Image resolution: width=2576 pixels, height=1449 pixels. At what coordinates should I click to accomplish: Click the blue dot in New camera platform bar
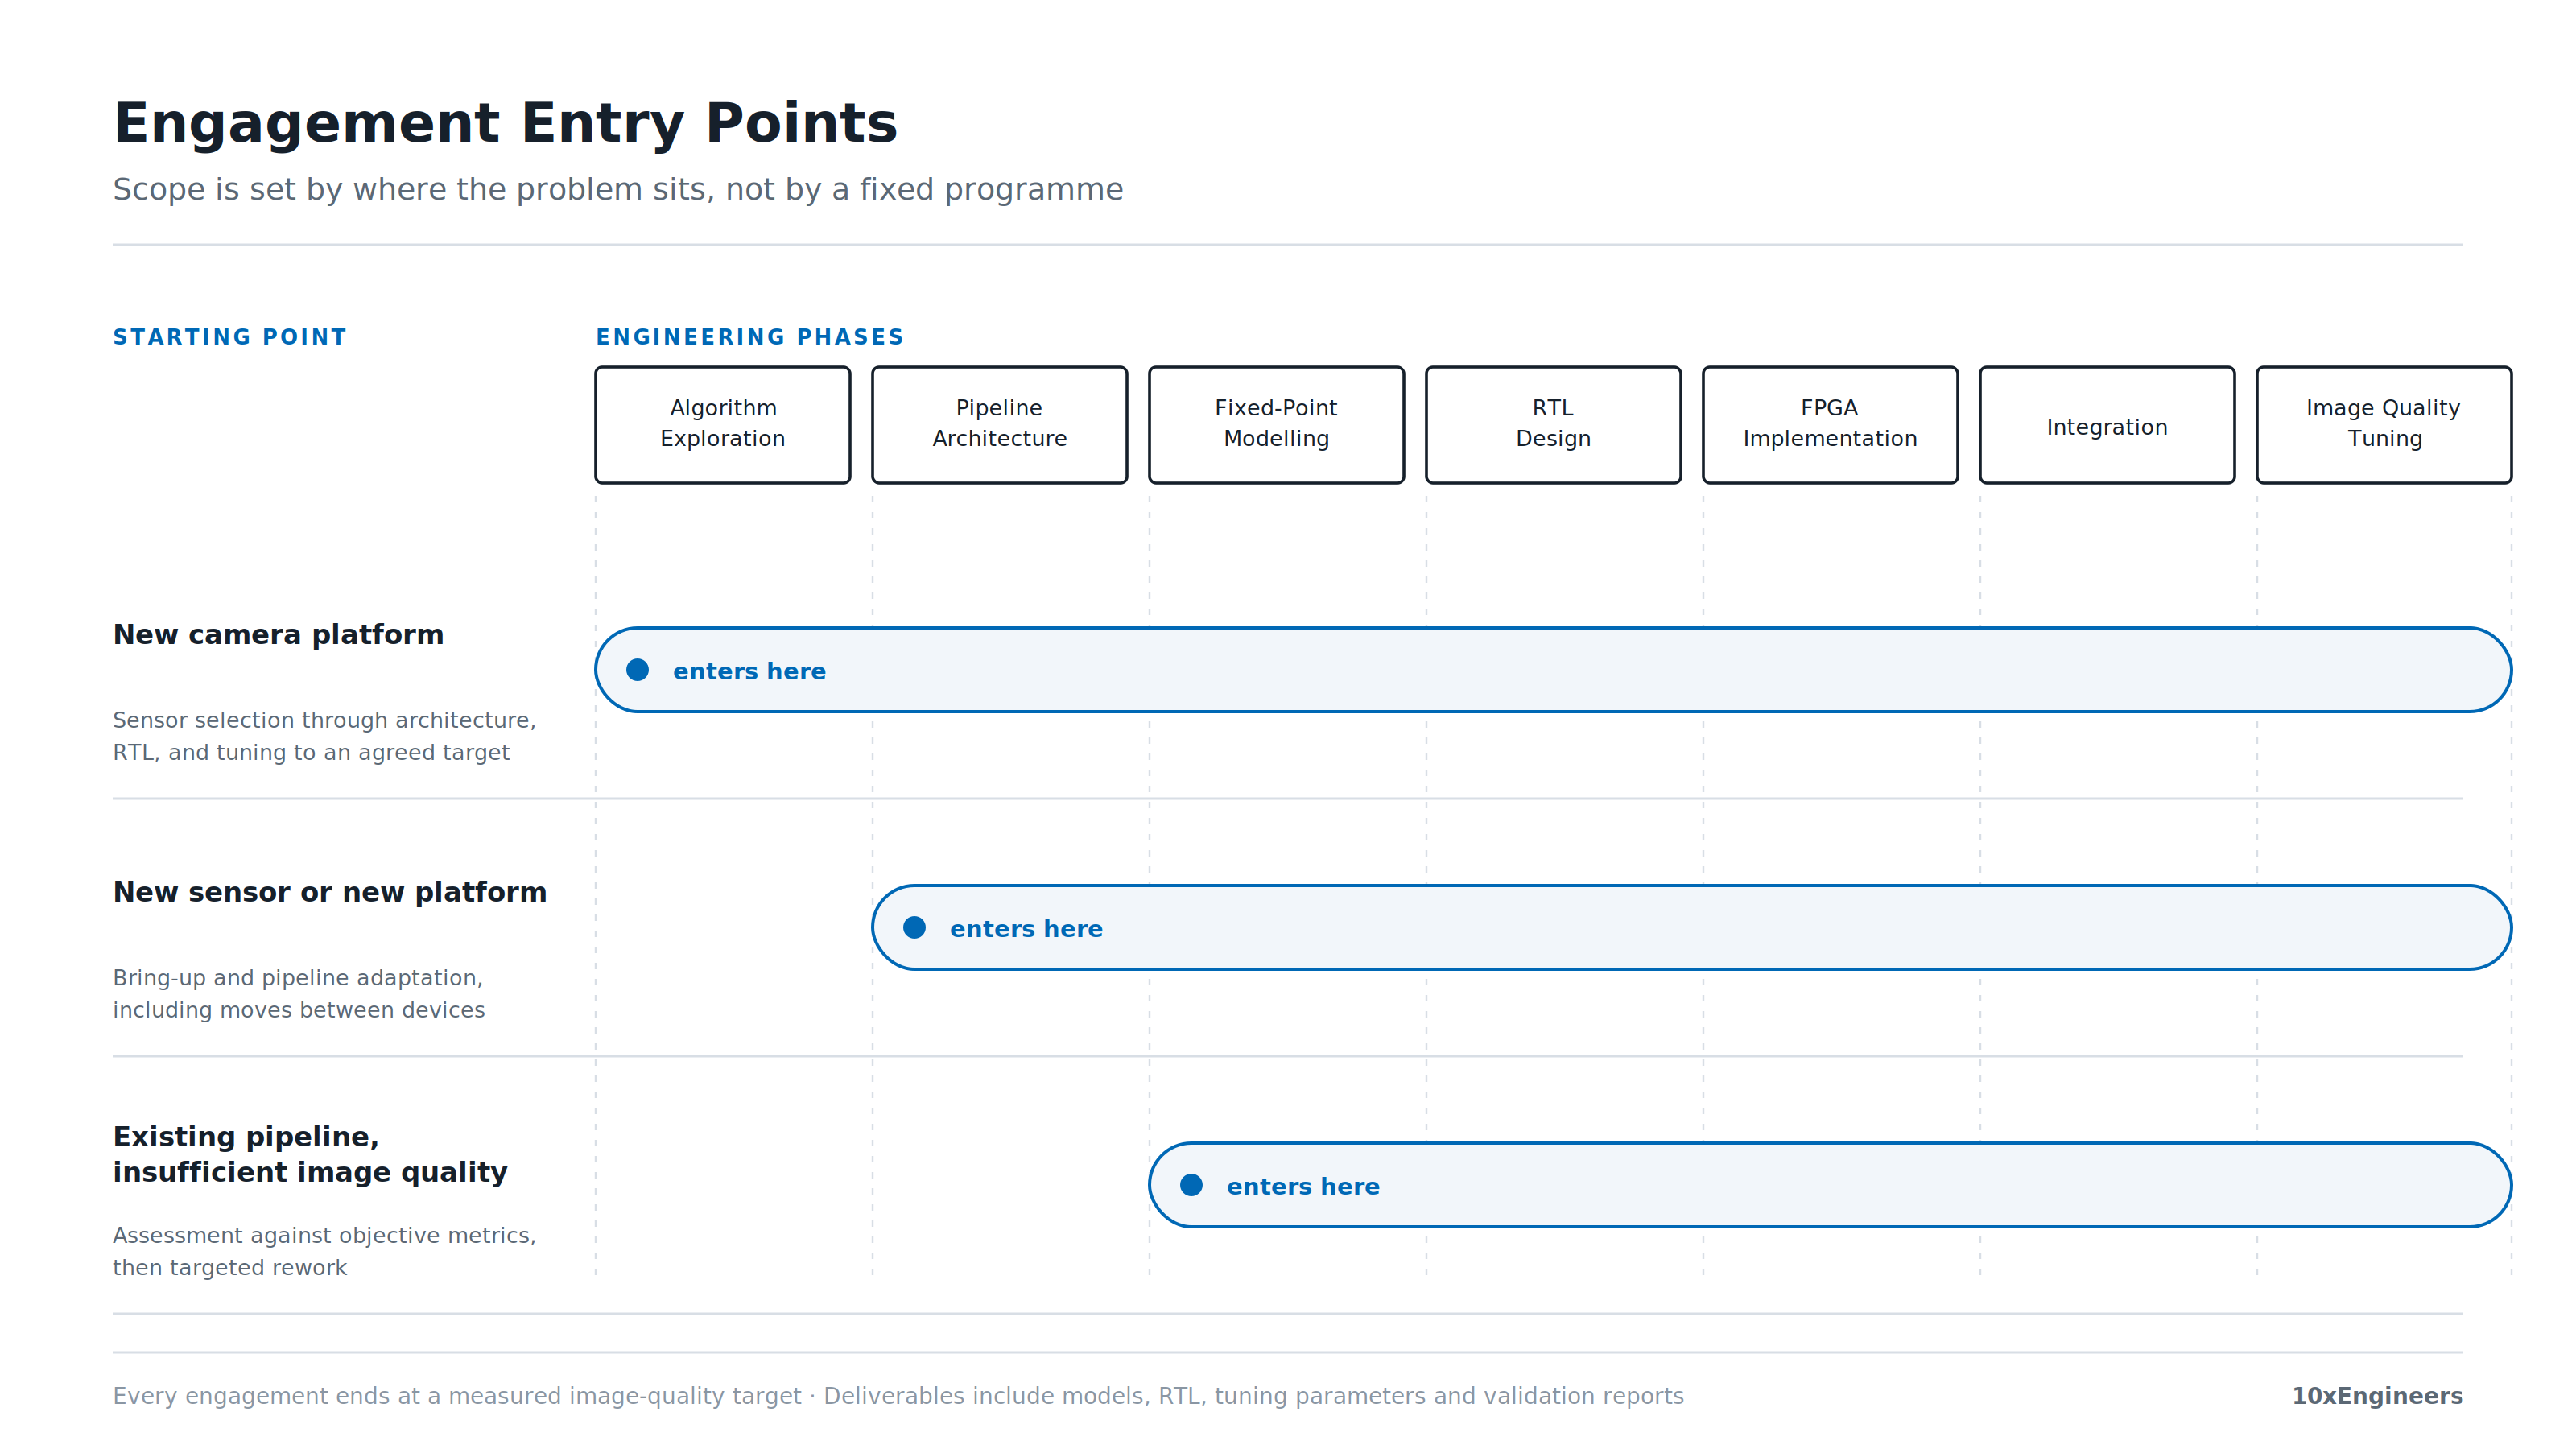click(x=637, y=670)
